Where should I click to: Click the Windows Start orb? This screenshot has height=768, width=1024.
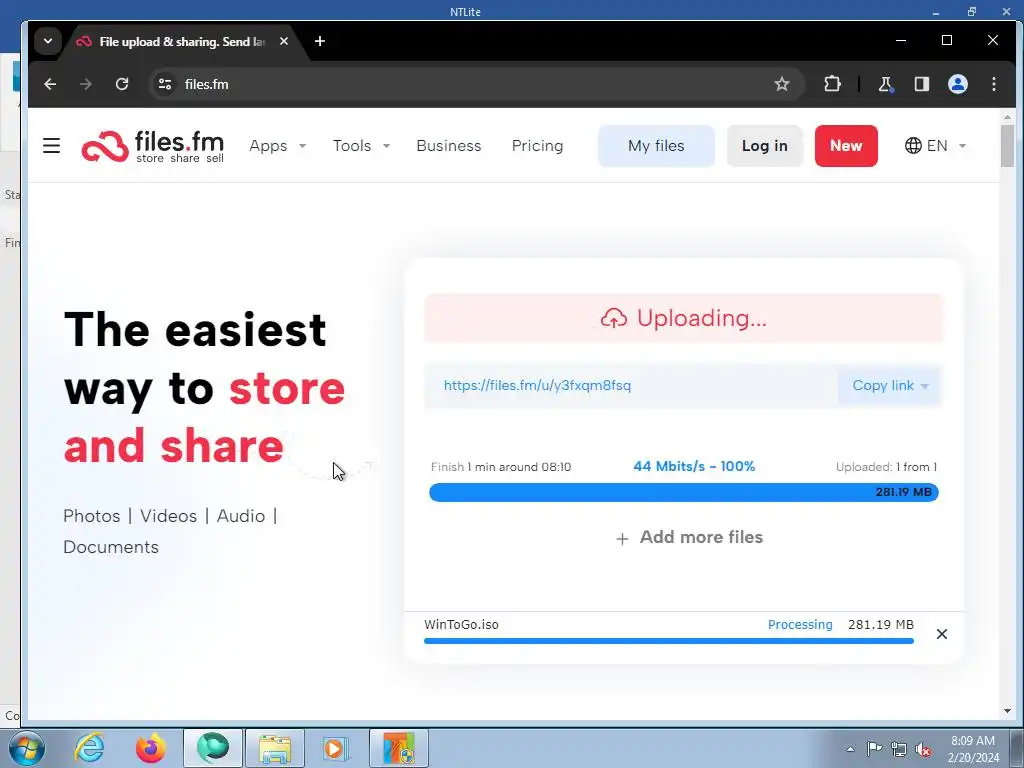[27, 748]
